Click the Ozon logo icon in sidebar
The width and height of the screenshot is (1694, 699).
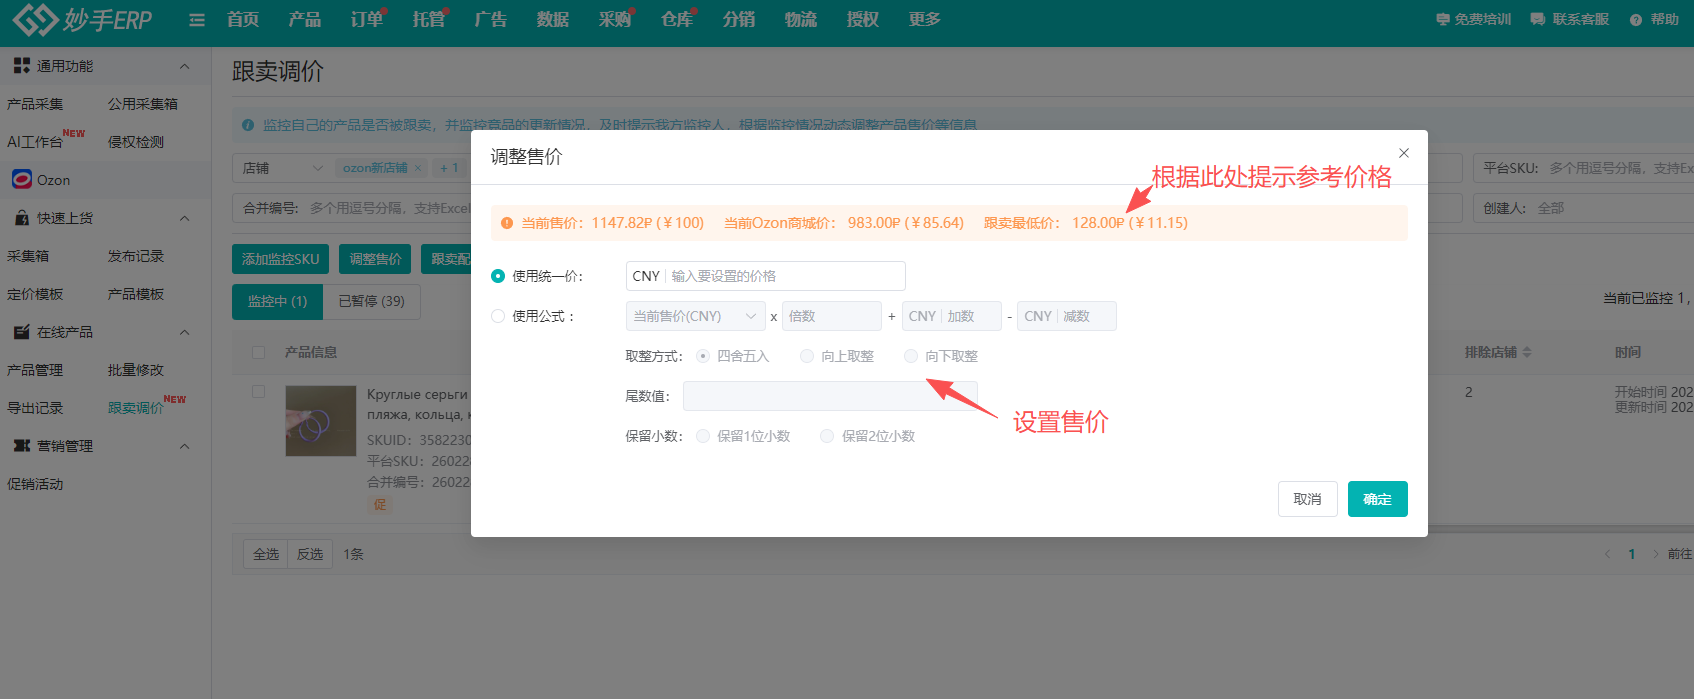click(22, 179)
